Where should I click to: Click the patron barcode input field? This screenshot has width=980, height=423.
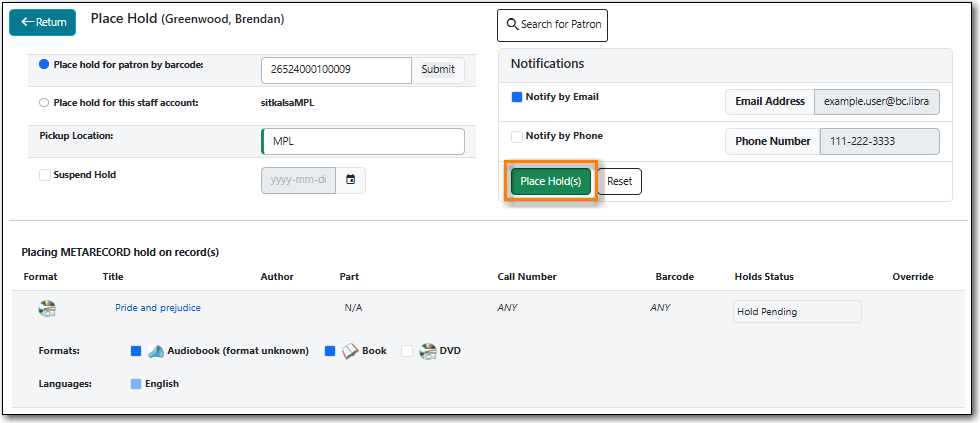click(x=336, y=70)
